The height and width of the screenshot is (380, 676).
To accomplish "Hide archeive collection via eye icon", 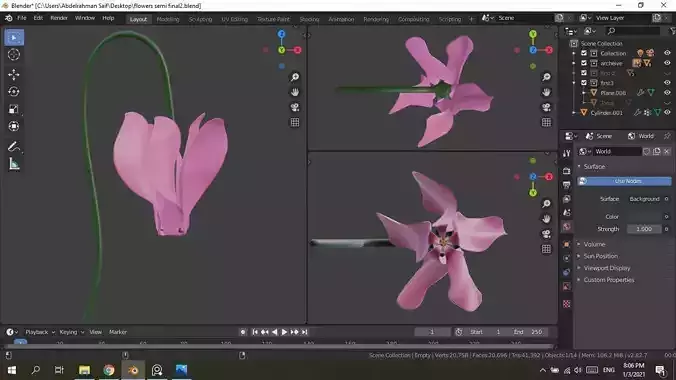I will pos(667,63).
